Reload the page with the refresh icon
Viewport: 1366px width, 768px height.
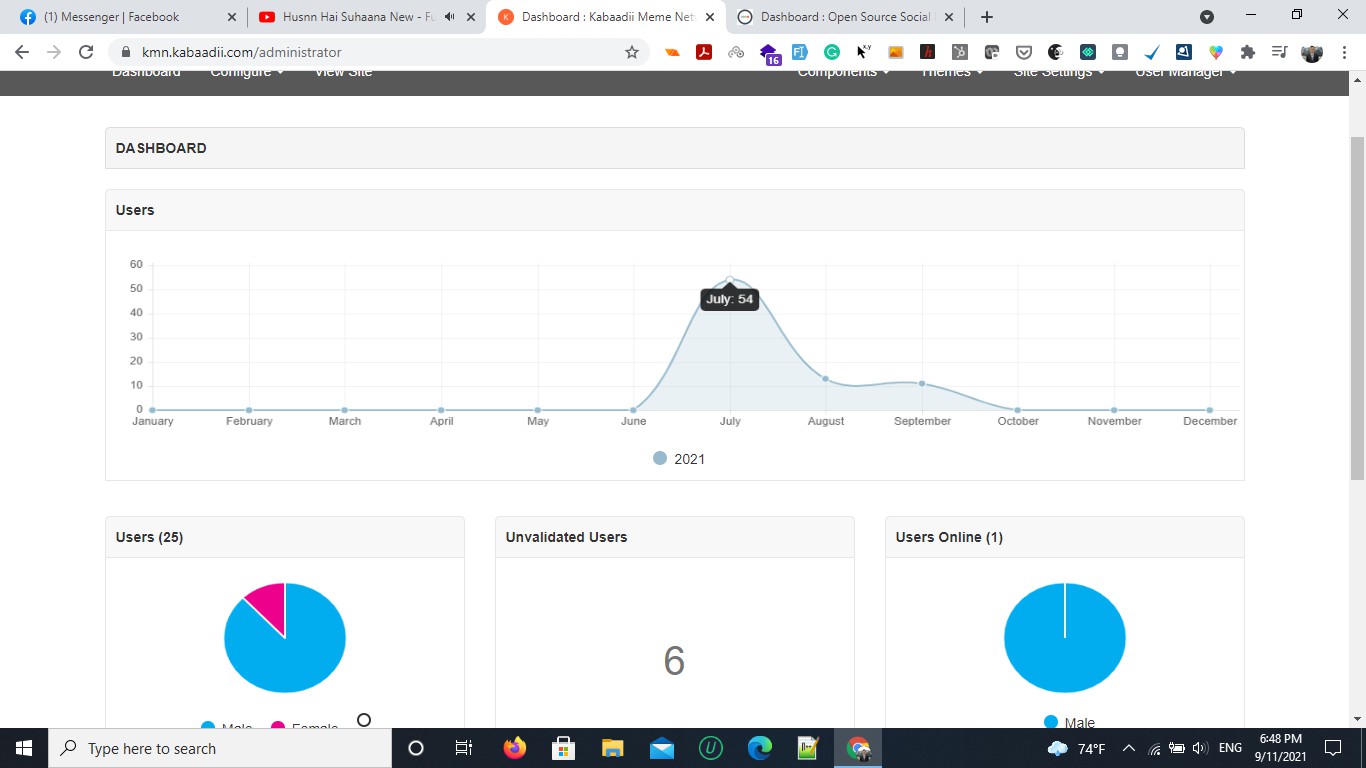[x=86, y=52]
